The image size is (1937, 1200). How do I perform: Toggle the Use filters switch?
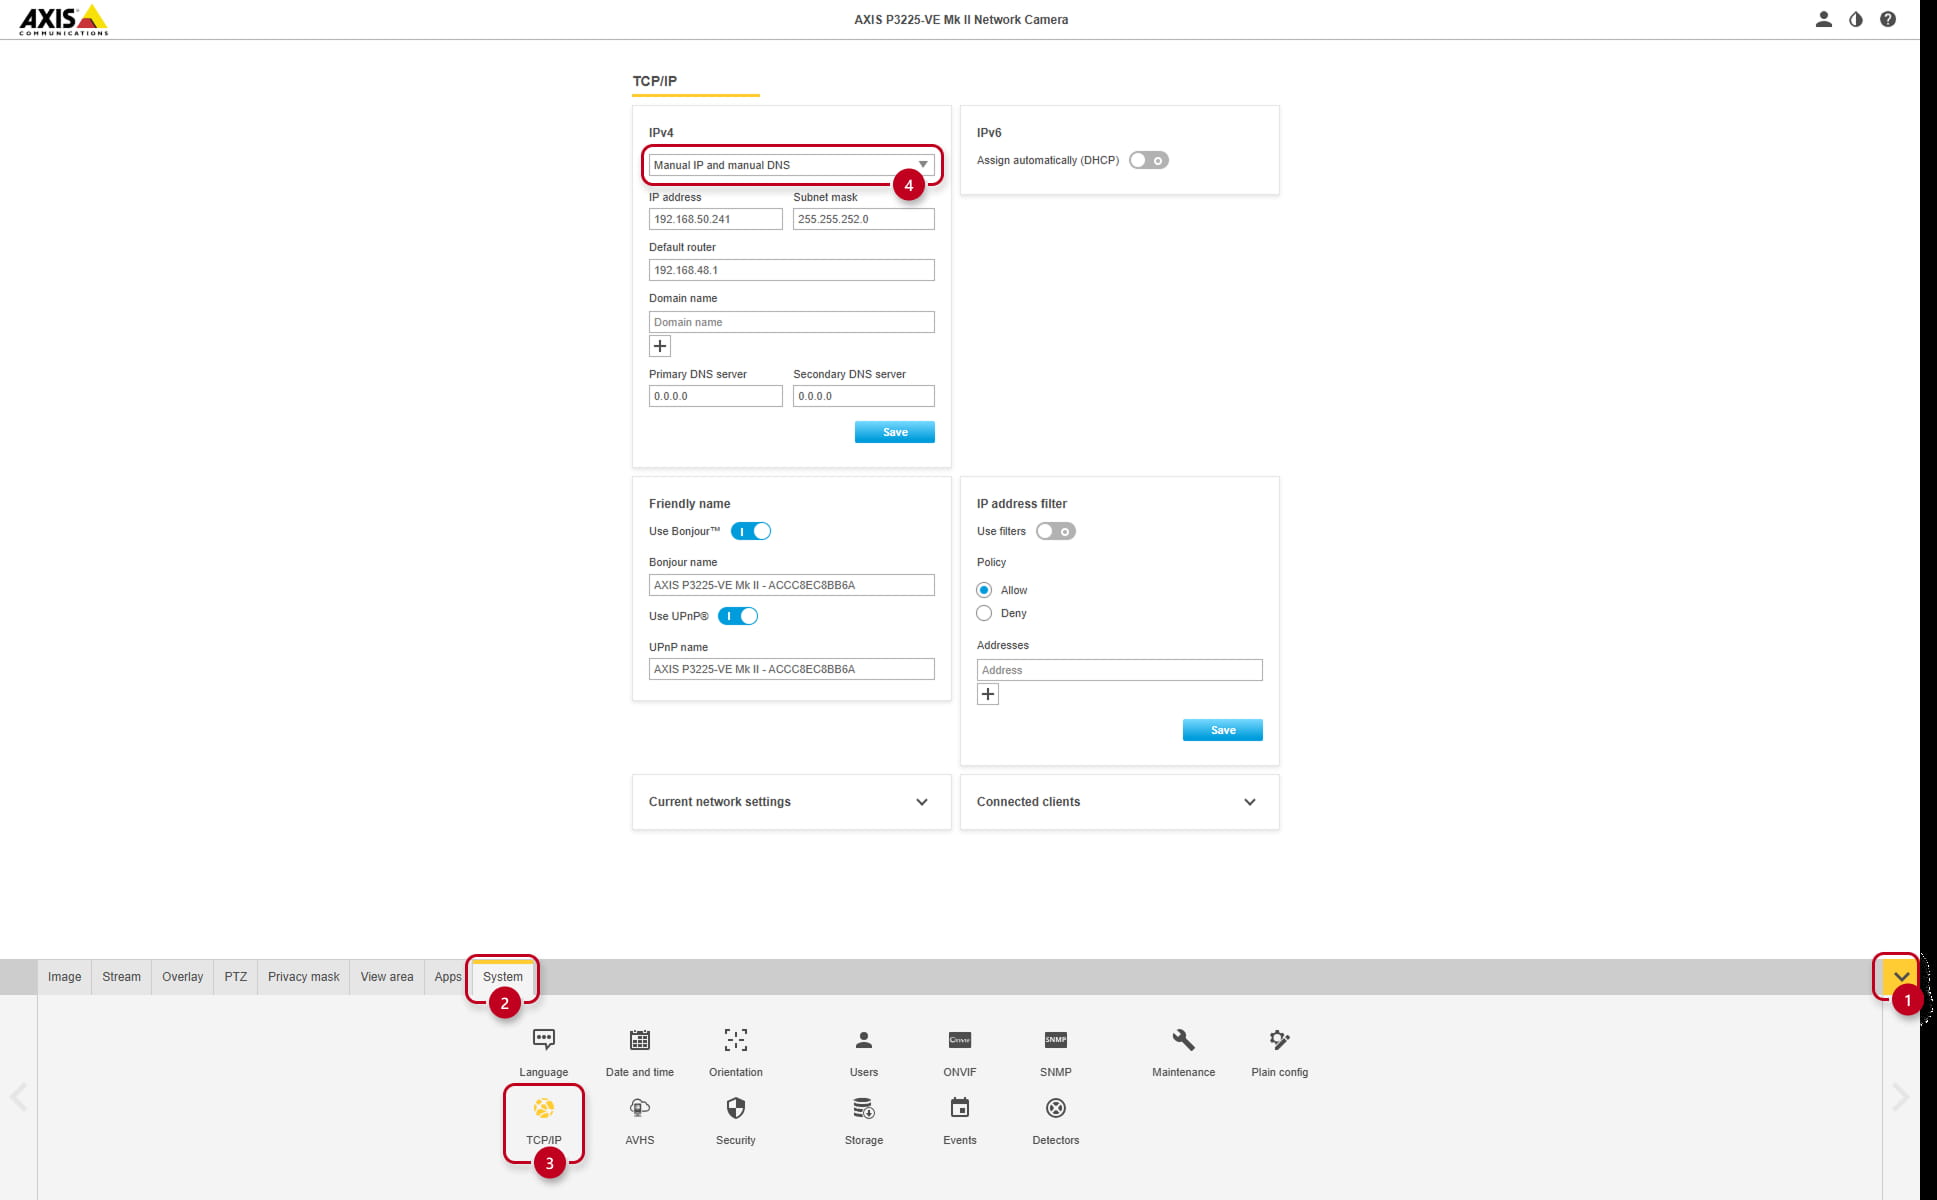(x=1056, y=531)
